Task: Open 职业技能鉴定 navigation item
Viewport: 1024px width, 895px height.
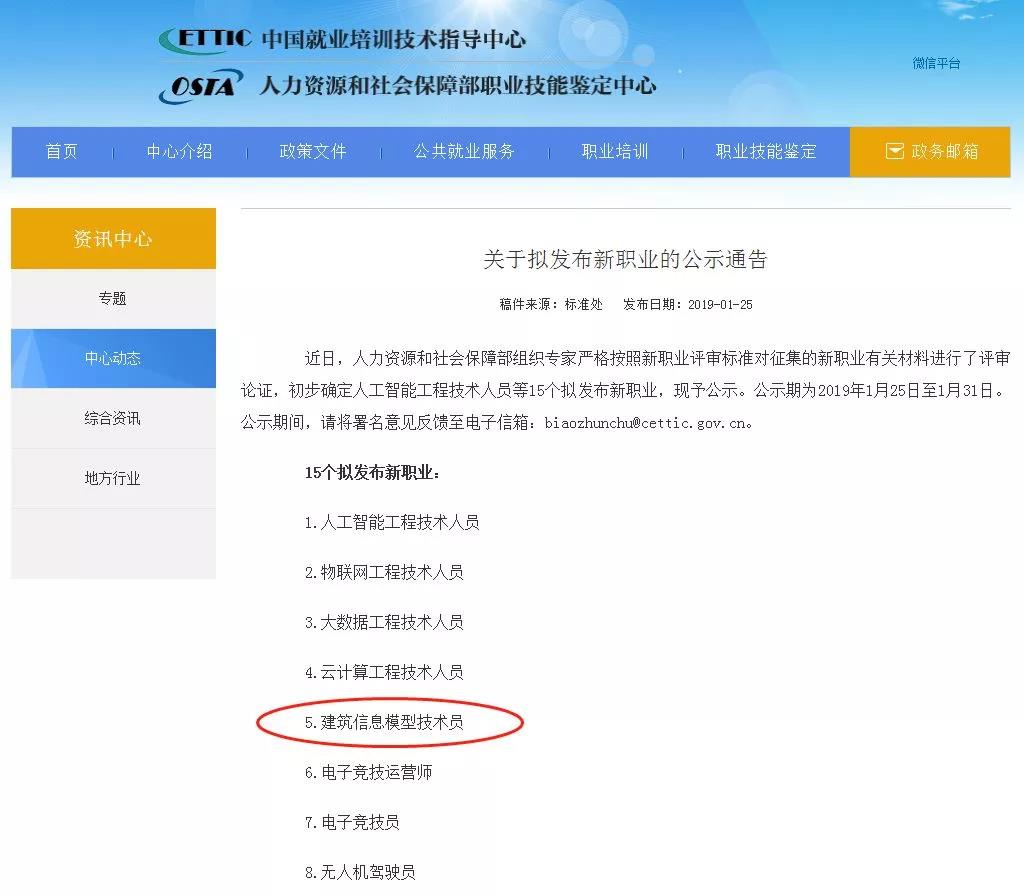Action: pyautogui.click(x=766, y=151)
